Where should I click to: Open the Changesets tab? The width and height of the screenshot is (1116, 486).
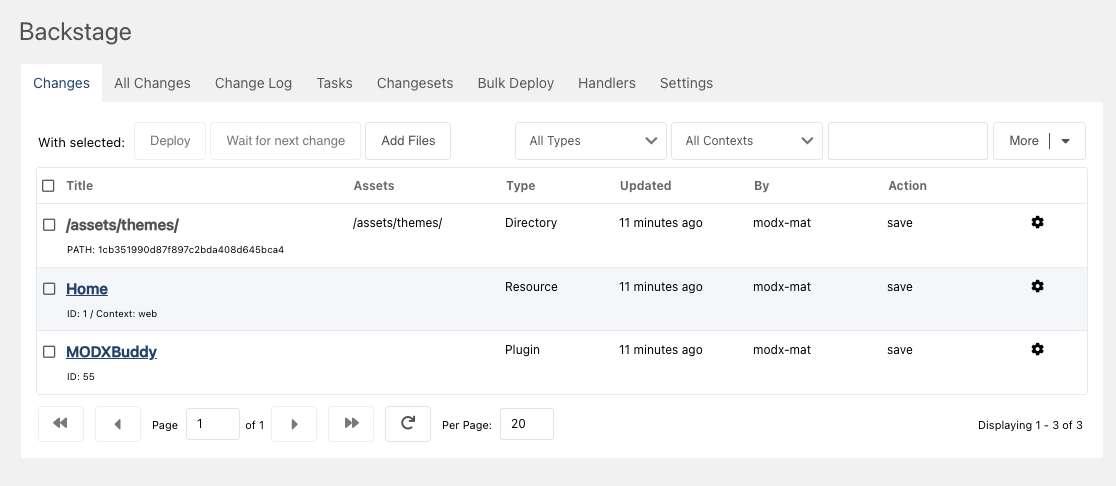415,83
